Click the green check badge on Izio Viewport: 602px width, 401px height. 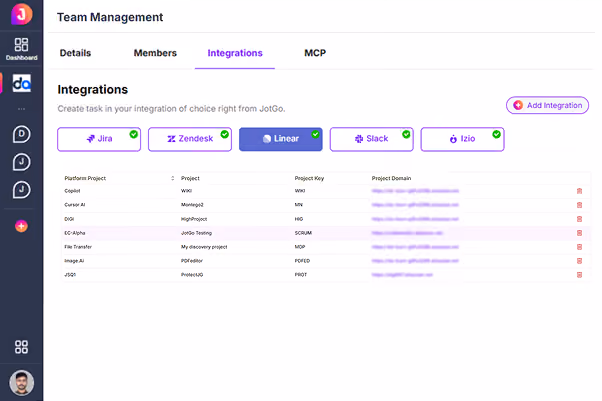tap(496, 134)
